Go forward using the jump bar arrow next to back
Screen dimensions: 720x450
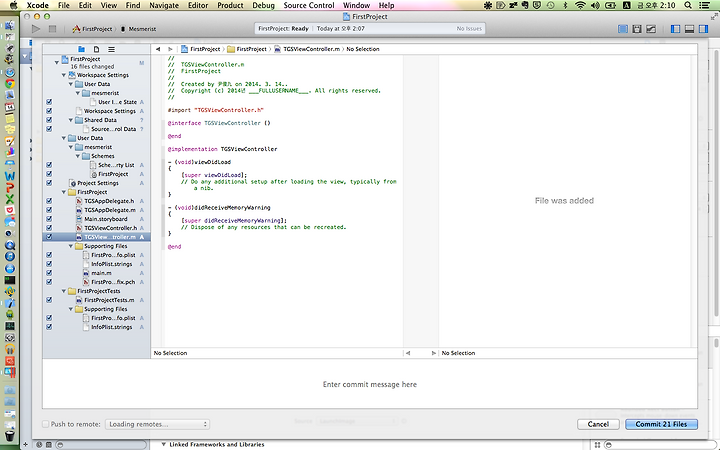[x=170, y=49]
